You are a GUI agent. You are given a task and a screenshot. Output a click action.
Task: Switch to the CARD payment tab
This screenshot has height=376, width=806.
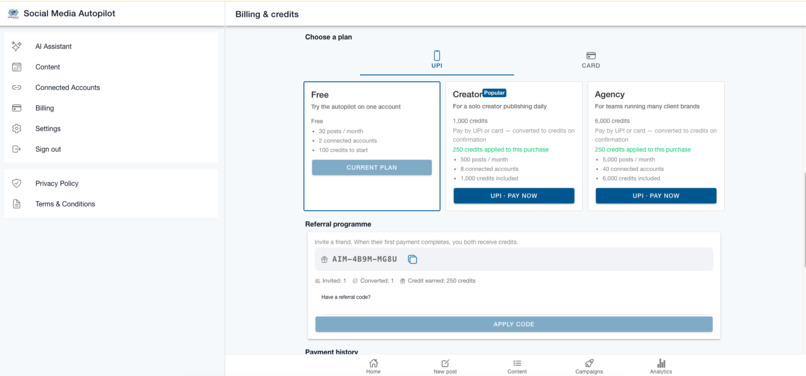pos(591,61)
